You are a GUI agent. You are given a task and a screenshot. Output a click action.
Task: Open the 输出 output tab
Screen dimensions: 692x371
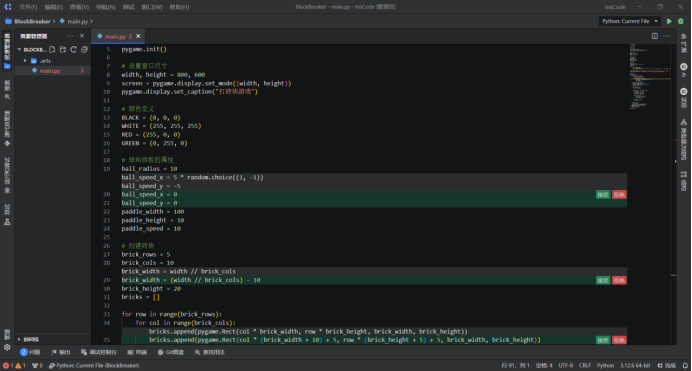[61, 352]
